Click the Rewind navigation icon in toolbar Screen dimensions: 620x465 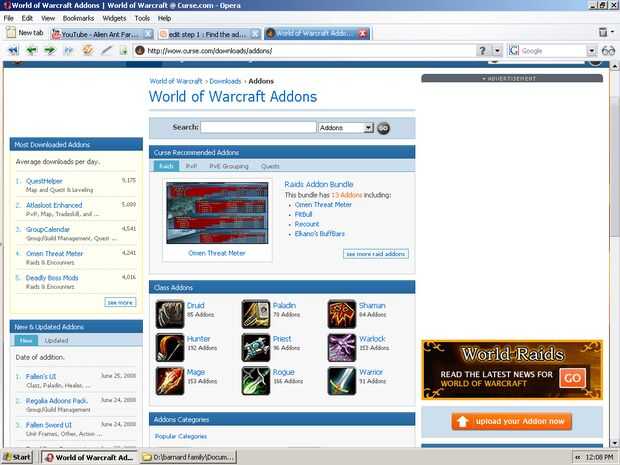tap(13, 51)
